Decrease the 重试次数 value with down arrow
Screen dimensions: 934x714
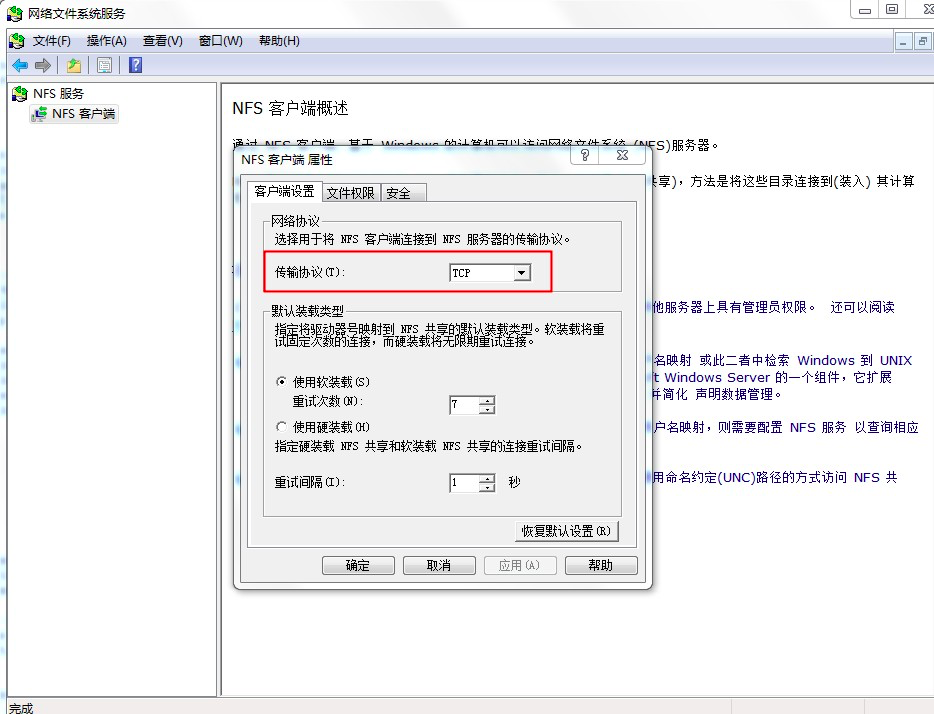pyautogui.click(x=488, y=410)
